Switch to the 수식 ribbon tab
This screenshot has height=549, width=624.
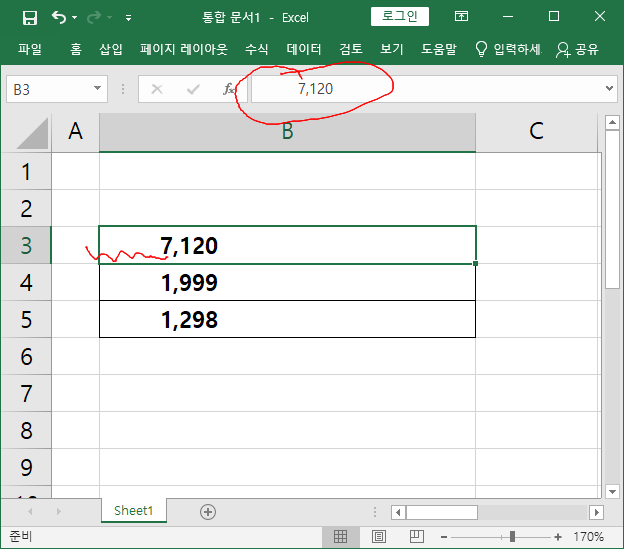tap(257, 49)
